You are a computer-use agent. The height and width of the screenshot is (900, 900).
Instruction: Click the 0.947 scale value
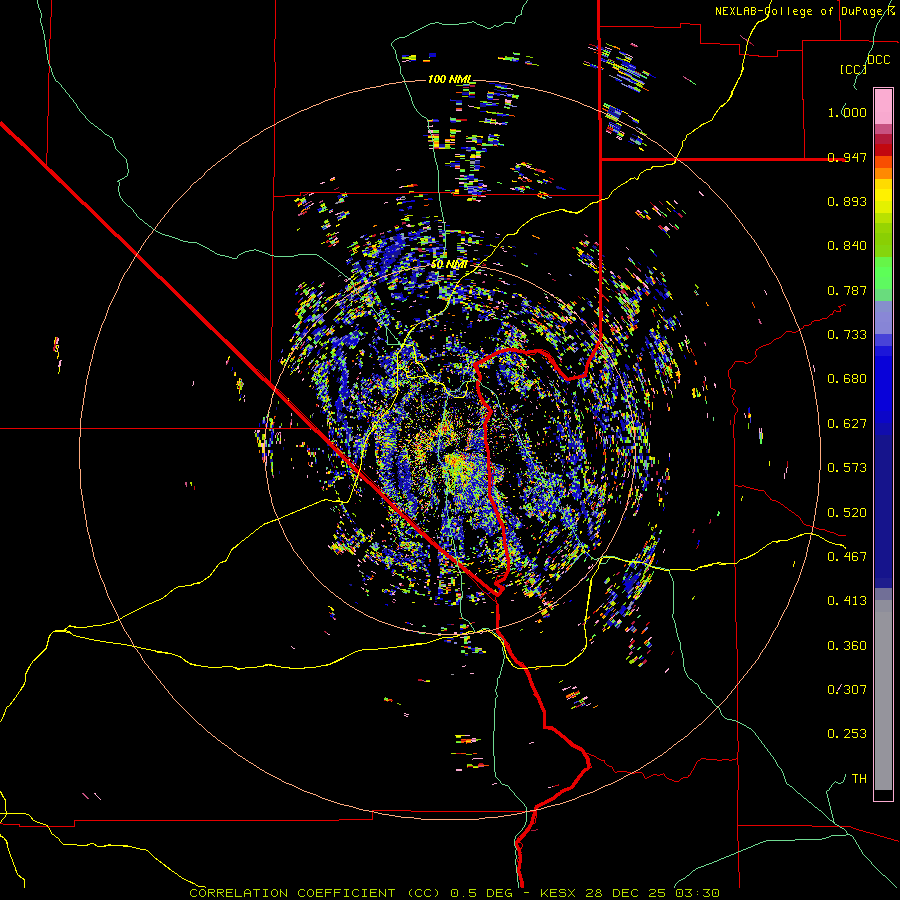point(847,157)
